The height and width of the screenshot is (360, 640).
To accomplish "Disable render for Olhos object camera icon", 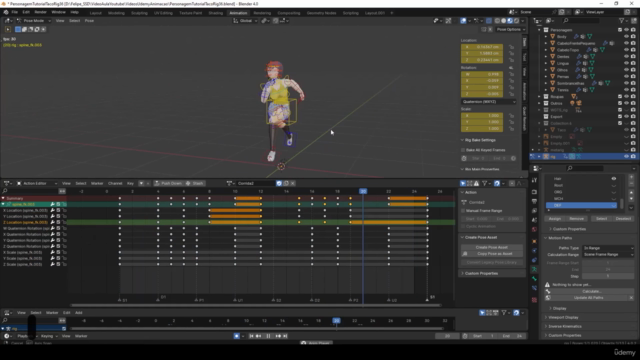I will tap(633, 70).
